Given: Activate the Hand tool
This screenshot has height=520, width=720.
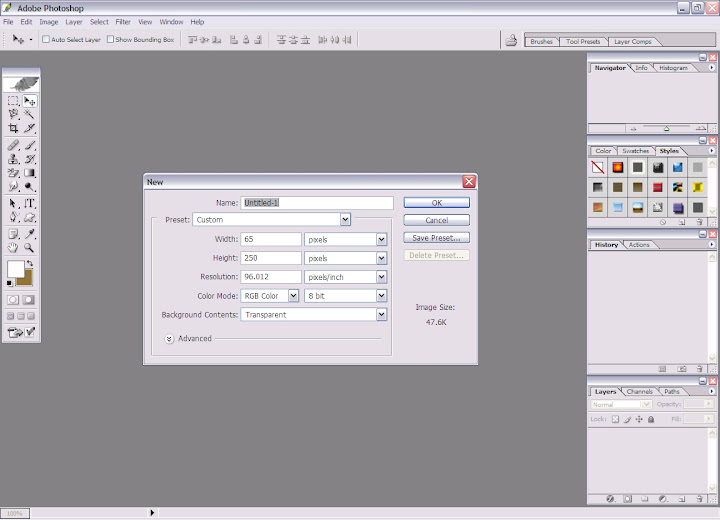Looking at the screenshot, I should tap(14, 247).
